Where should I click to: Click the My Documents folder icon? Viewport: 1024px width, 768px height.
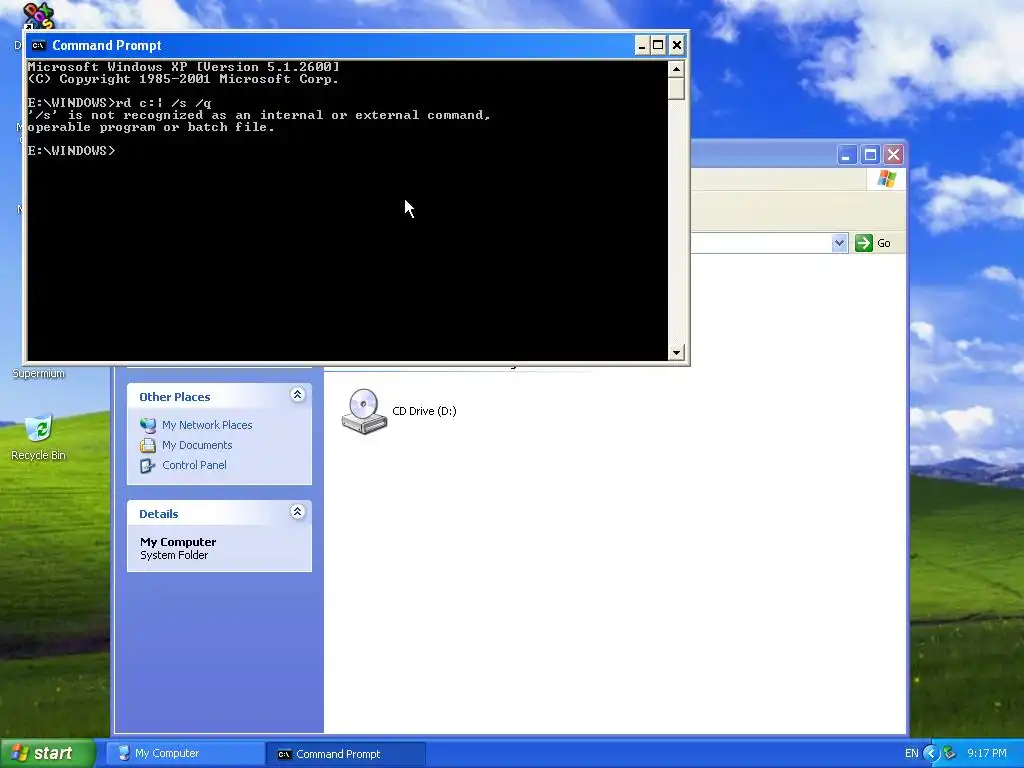click(x=148, y=445)
